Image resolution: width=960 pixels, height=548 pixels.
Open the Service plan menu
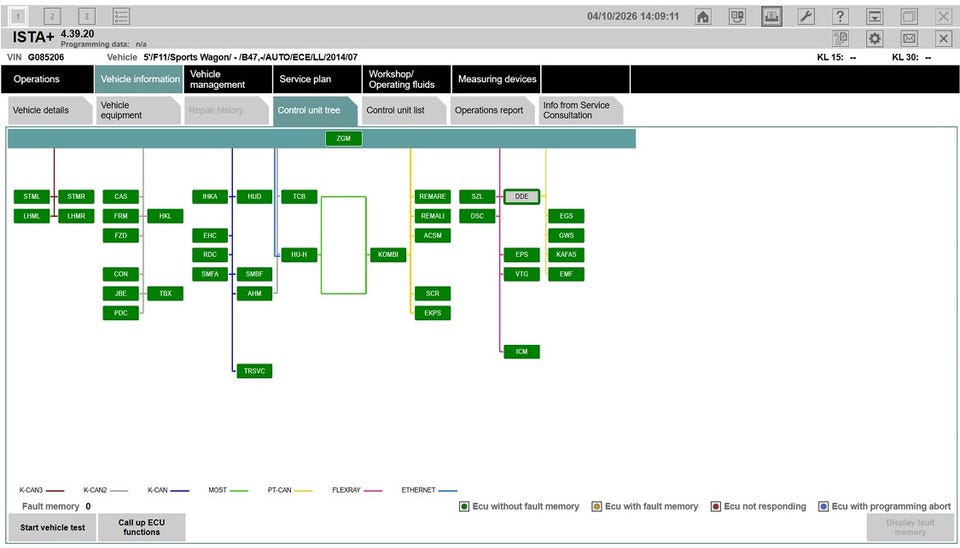click(x=317, y=79)
